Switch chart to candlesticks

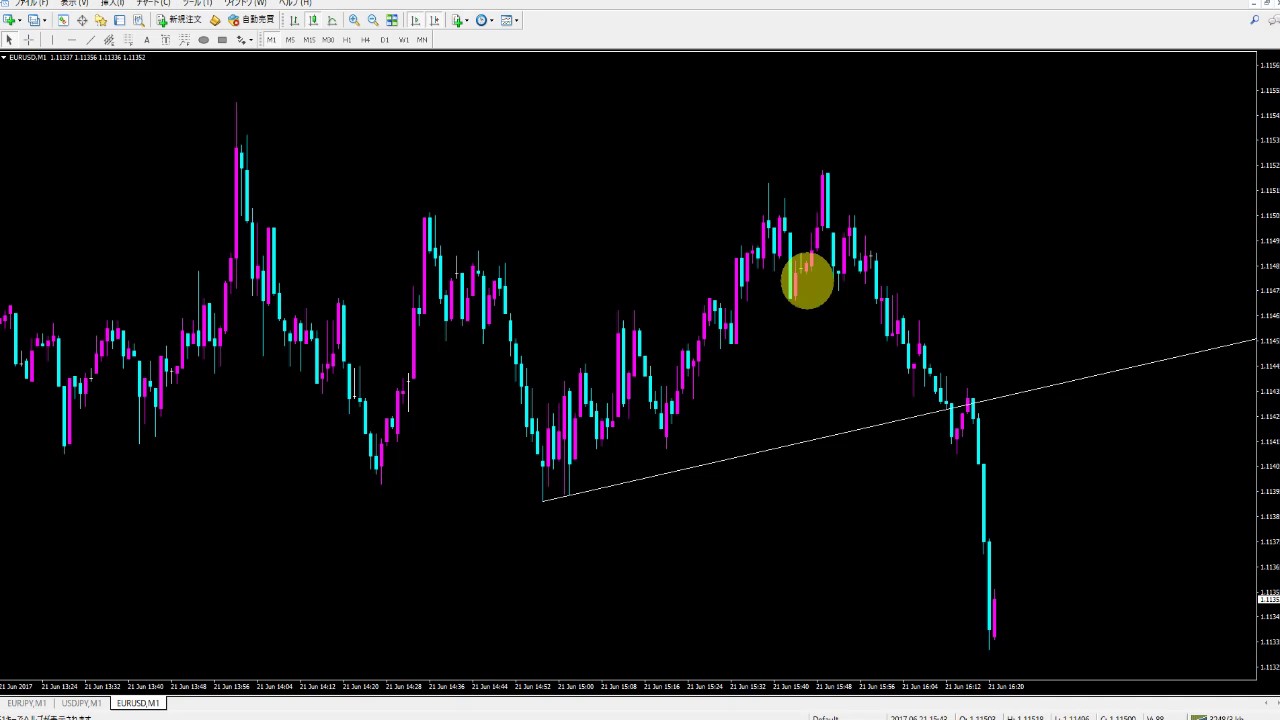pos(313,20)
